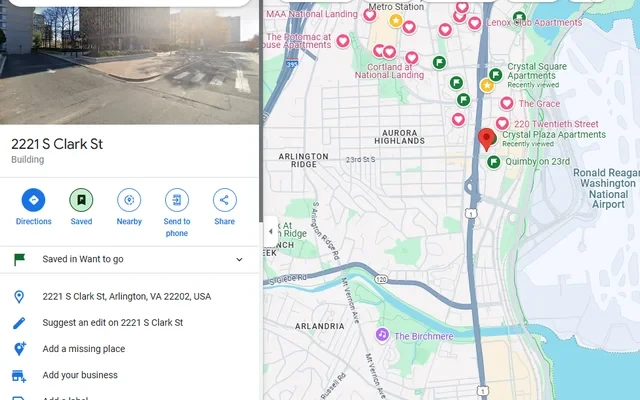Click I-395 highway shield

click(292, 64)
